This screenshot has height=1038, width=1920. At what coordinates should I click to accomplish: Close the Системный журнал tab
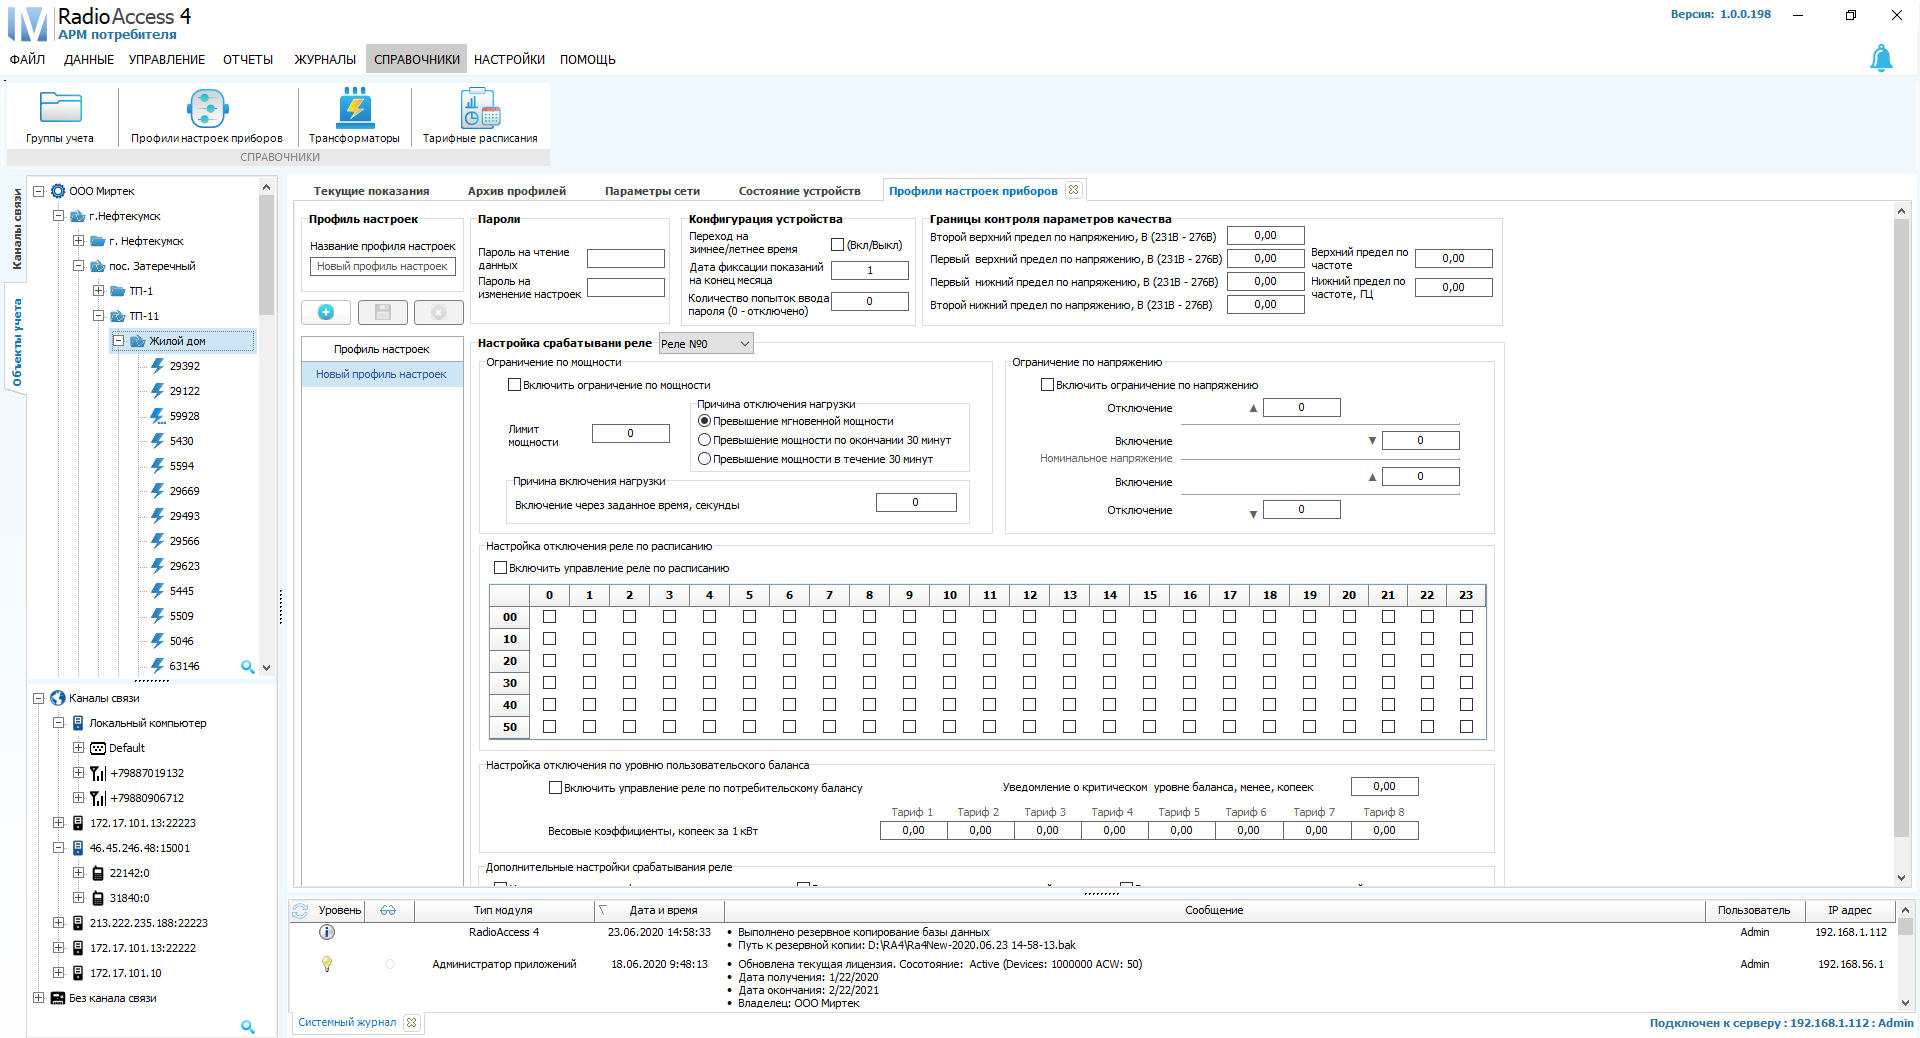pyautogui.click(x=411, y=1022)
